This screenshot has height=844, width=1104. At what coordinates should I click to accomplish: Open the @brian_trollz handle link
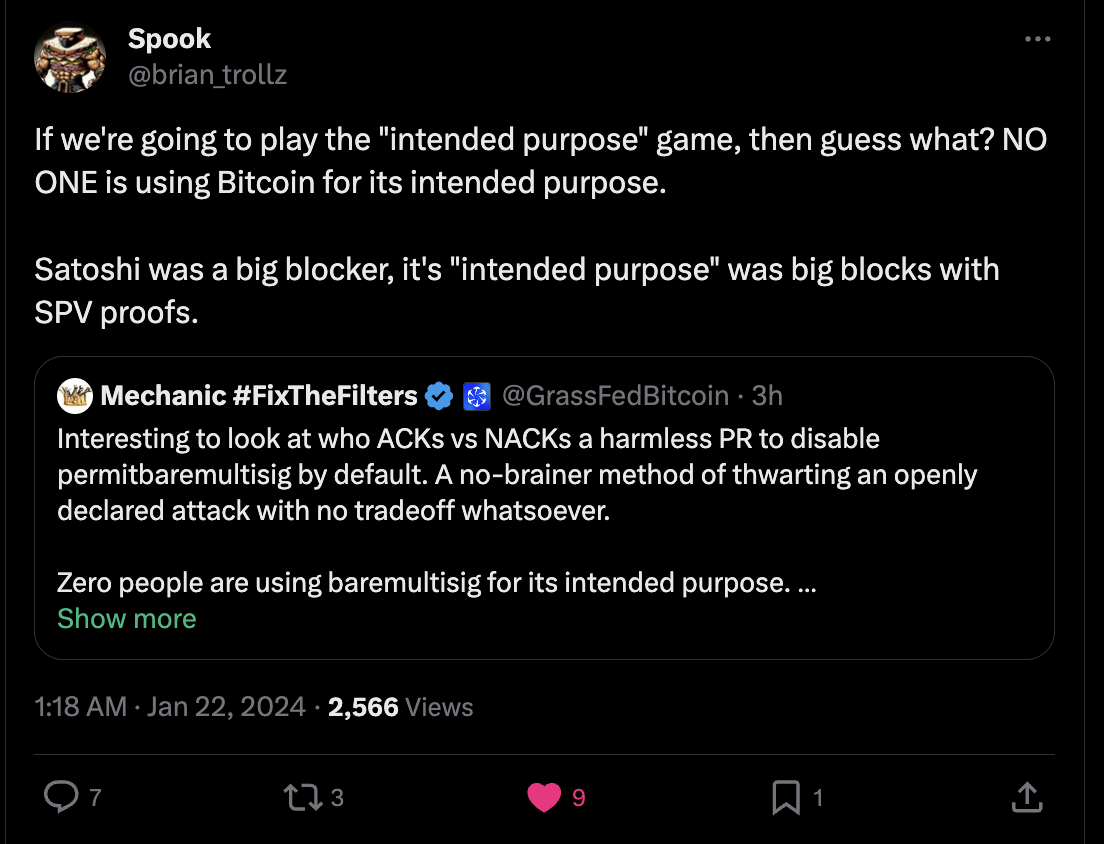coord(207,74)
